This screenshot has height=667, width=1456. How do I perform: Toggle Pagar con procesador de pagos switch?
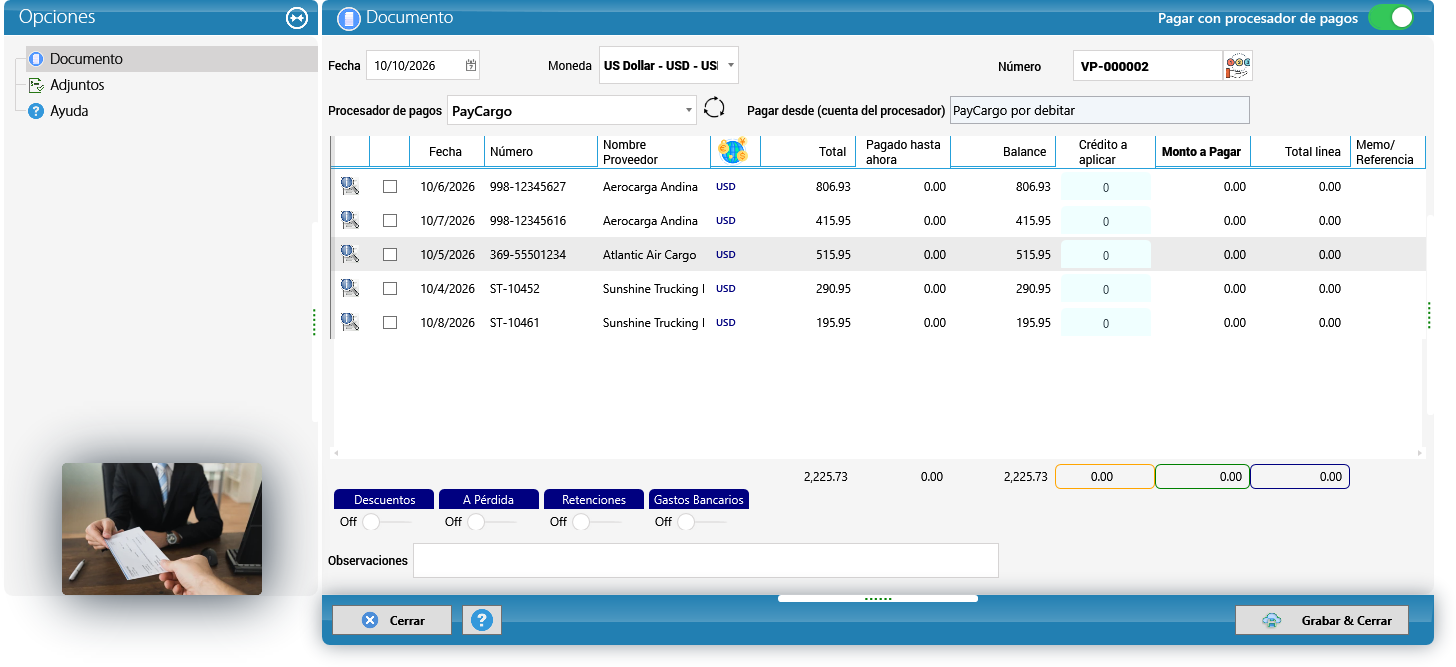(x=1391, y=18)
